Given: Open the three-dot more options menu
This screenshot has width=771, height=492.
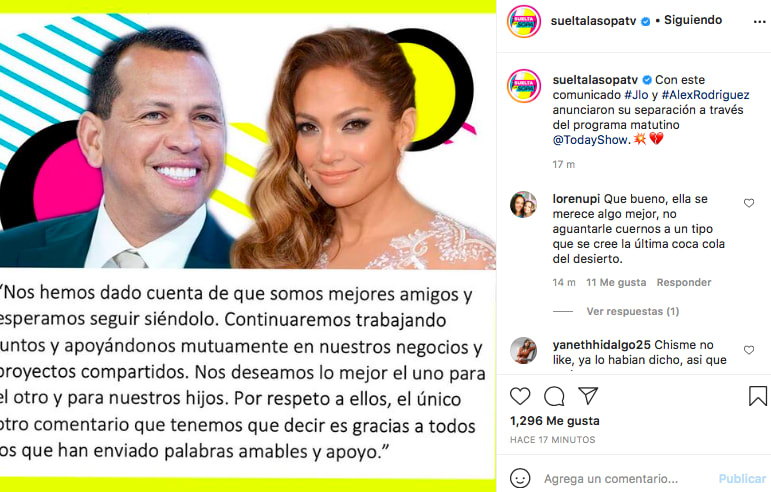Looking at the screenshot, I should [x=759, y=22].
